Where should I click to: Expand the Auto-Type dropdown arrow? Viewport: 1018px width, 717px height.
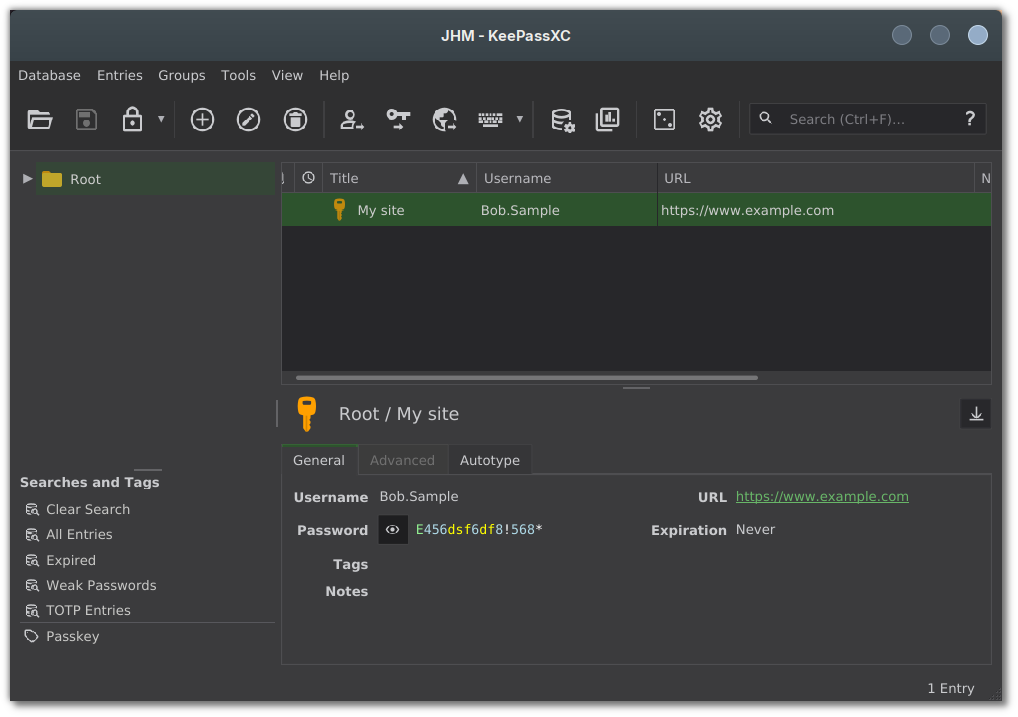coord(519,120)
